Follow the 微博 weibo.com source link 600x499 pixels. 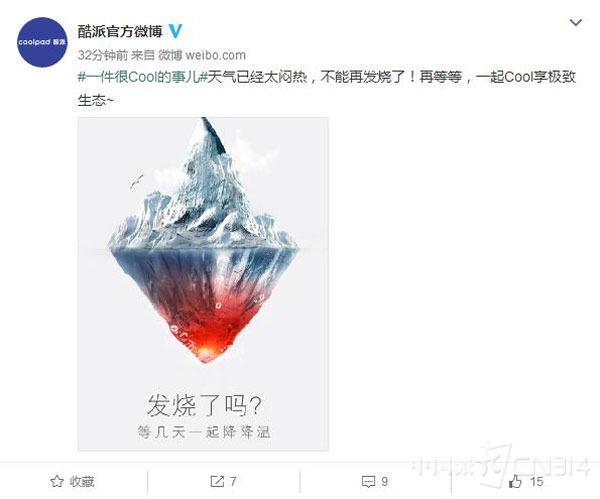pos(202,55)
